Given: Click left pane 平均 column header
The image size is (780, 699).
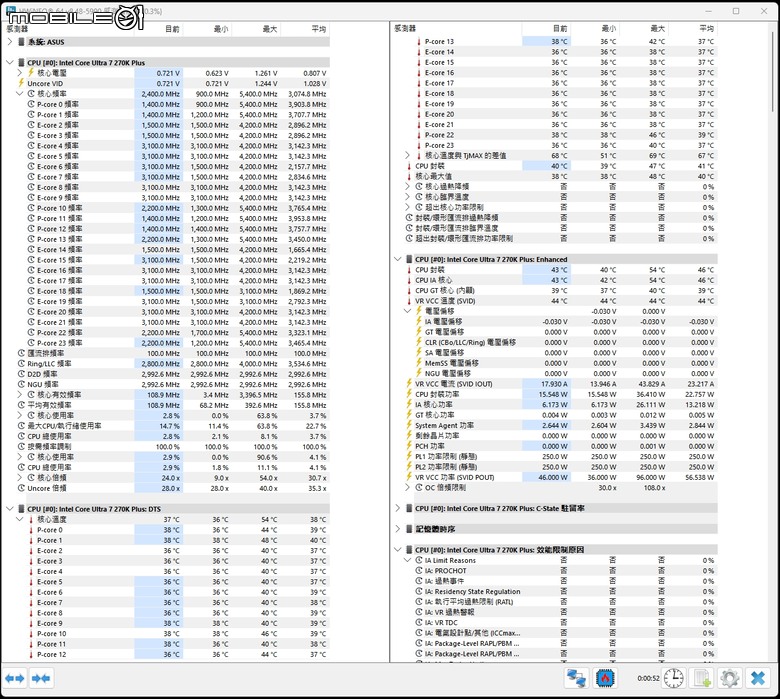Looking at the screenshot, I should click(305, 29).
